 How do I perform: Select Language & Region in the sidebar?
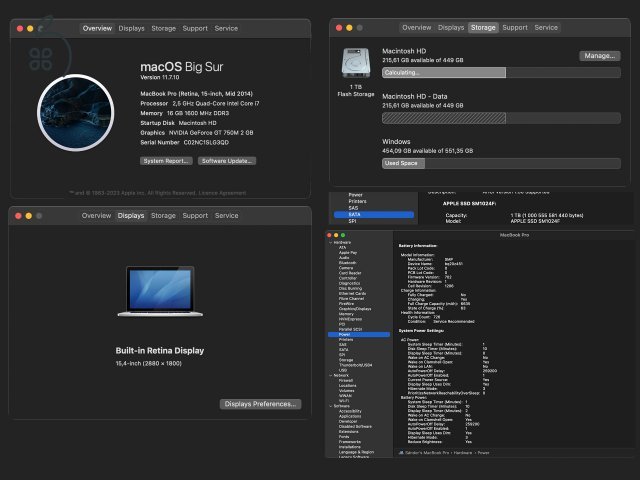tap(356, 452)
